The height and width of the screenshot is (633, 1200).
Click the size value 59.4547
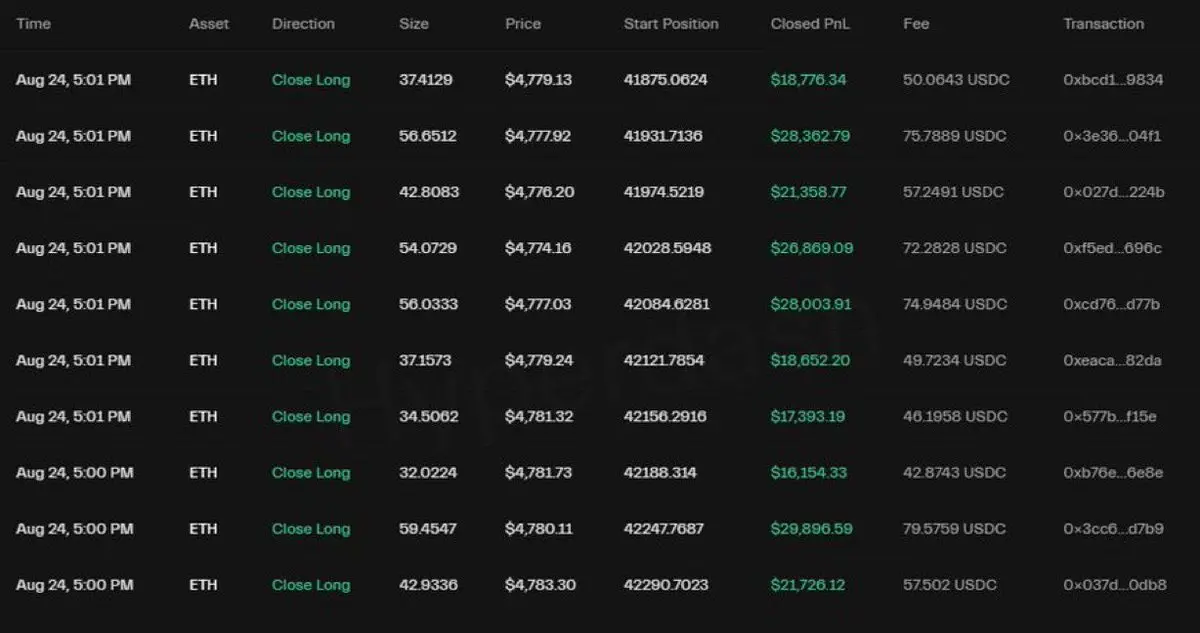[429, 528]
